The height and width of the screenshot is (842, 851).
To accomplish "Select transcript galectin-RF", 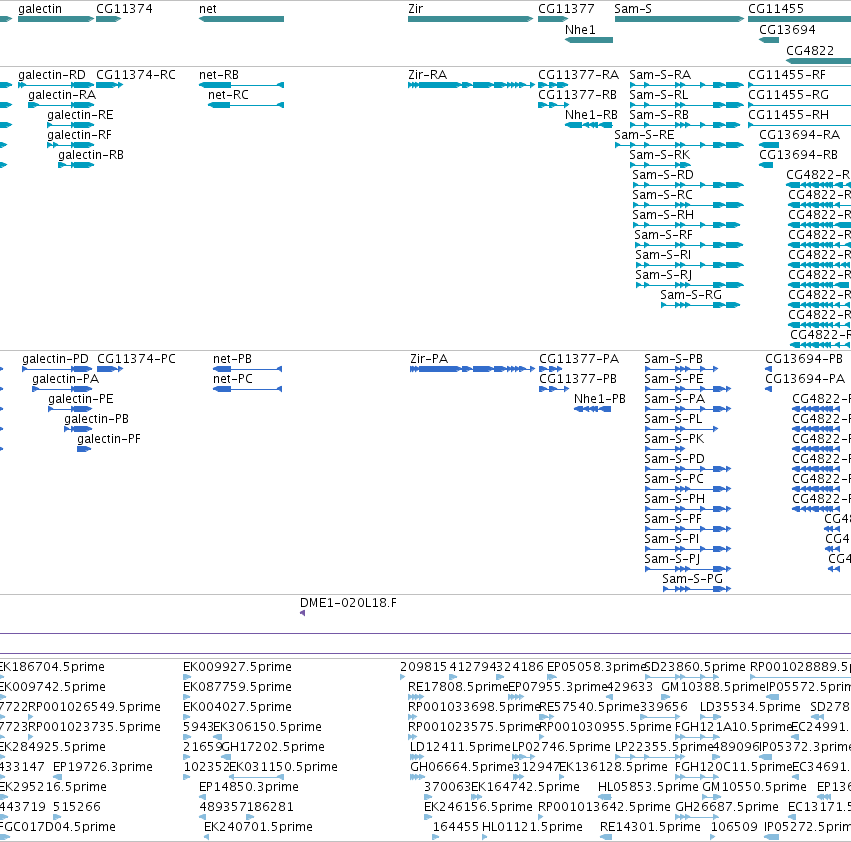I will click(71, 145).
